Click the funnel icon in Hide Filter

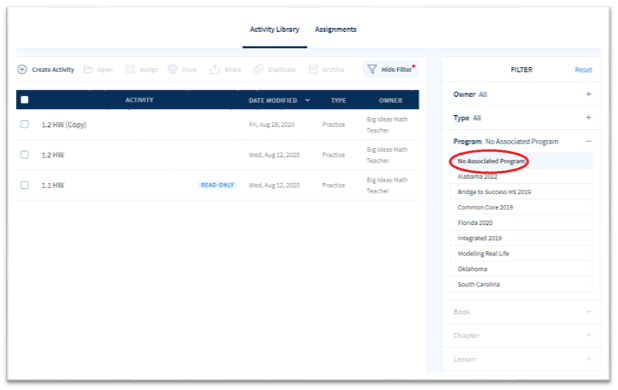click(x=372, y=69)
